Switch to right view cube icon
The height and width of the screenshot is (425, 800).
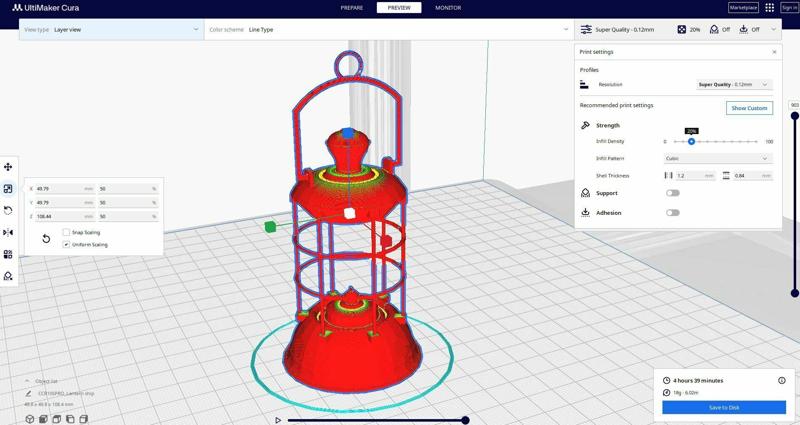pyautogui.click(x=84, y=419)
